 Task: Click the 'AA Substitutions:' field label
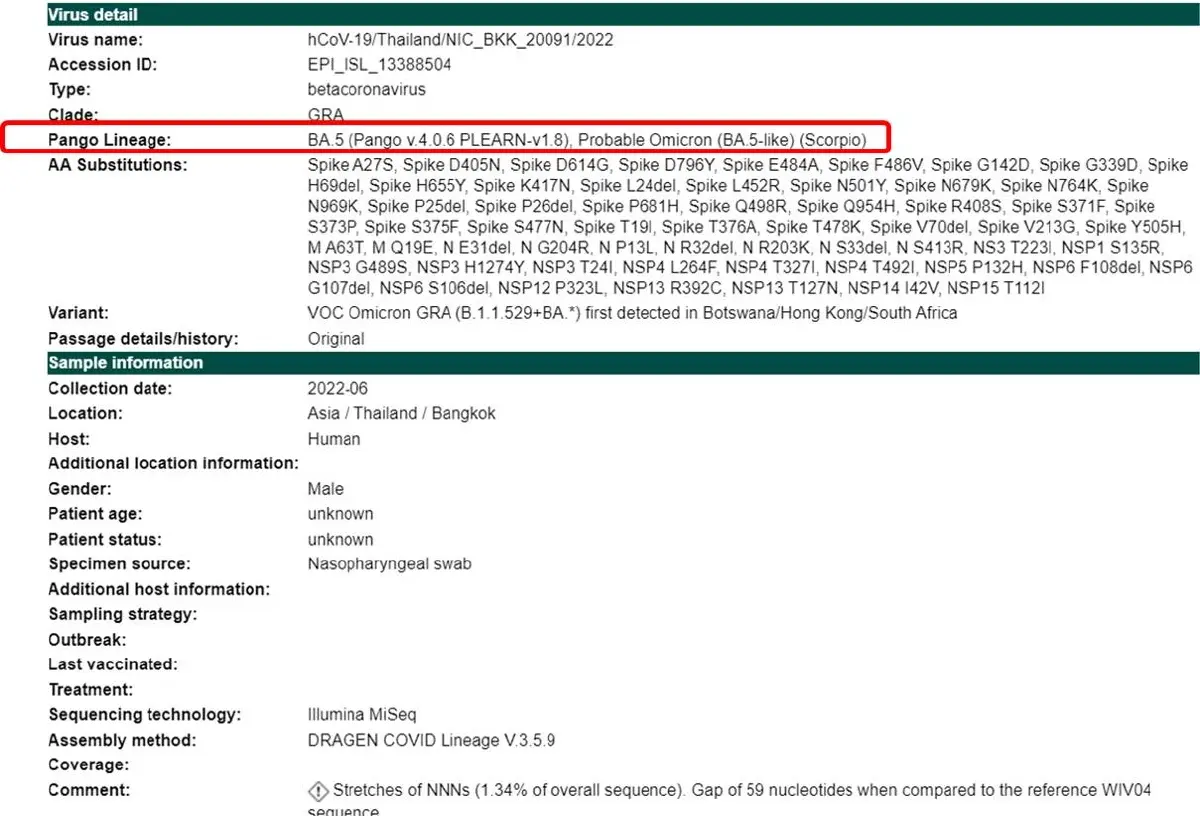[118, 165]
